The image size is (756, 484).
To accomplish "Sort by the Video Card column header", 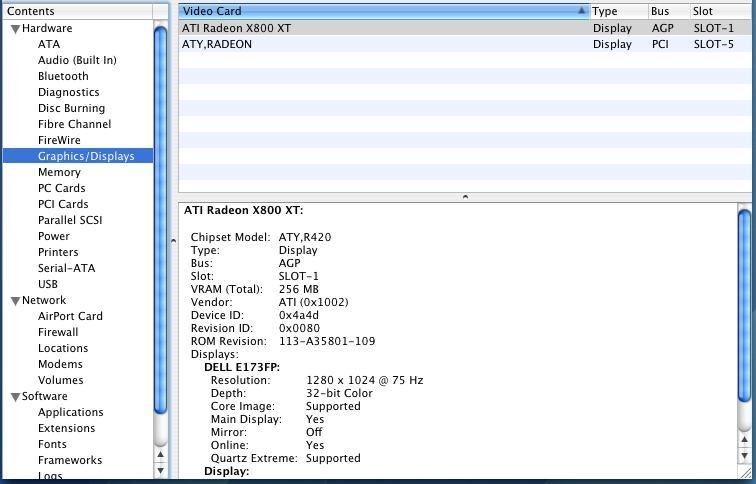I will coord(384,11).
